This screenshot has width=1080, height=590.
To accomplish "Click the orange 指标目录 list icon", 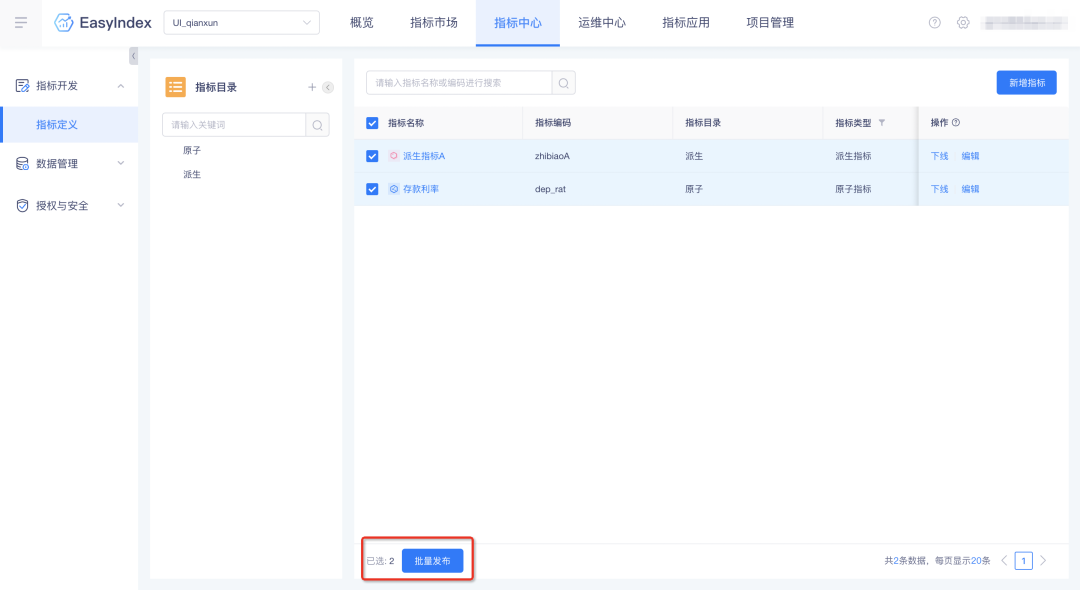I will tap(176, 87).
